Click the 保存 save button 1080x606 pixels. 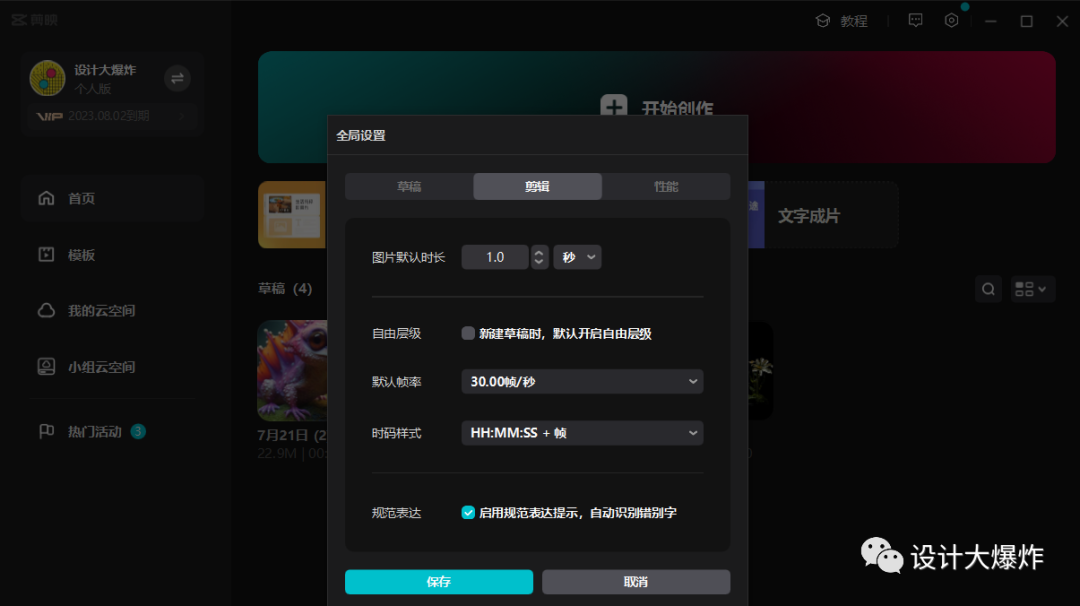[438, 582]
